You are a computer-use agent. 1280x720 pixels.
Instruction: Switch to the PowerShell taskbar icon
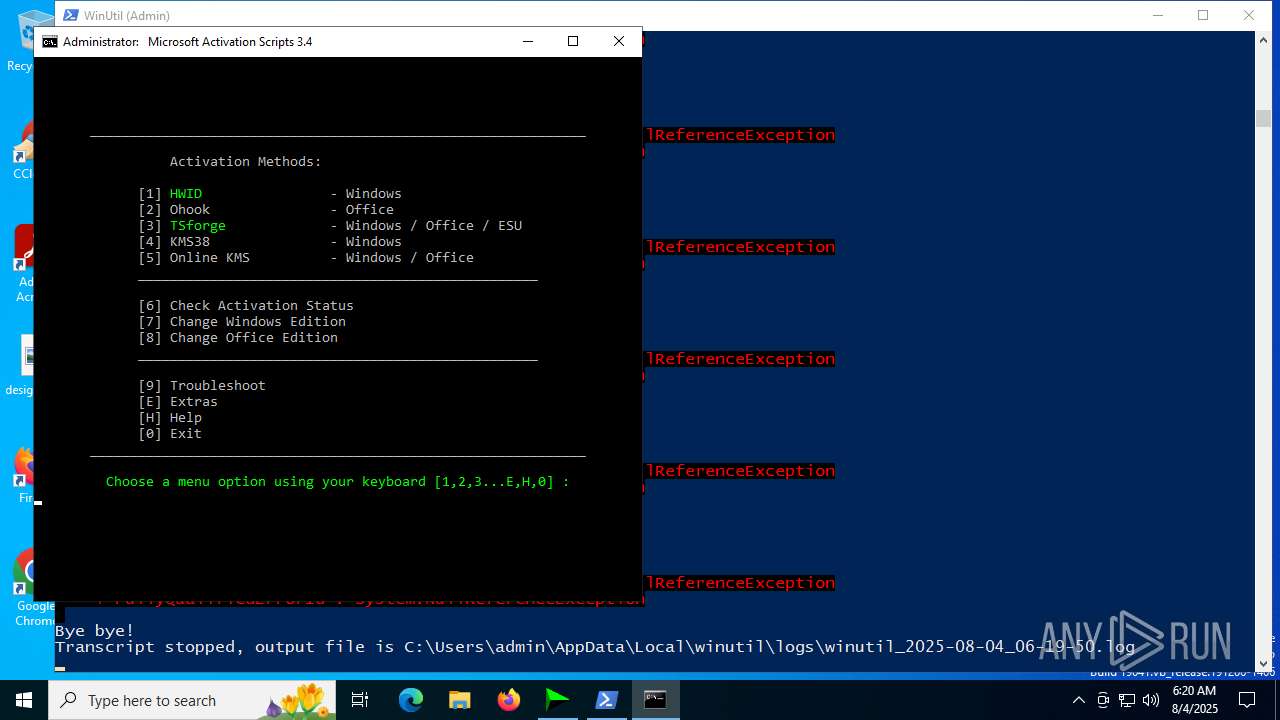[x=606, y=700]
